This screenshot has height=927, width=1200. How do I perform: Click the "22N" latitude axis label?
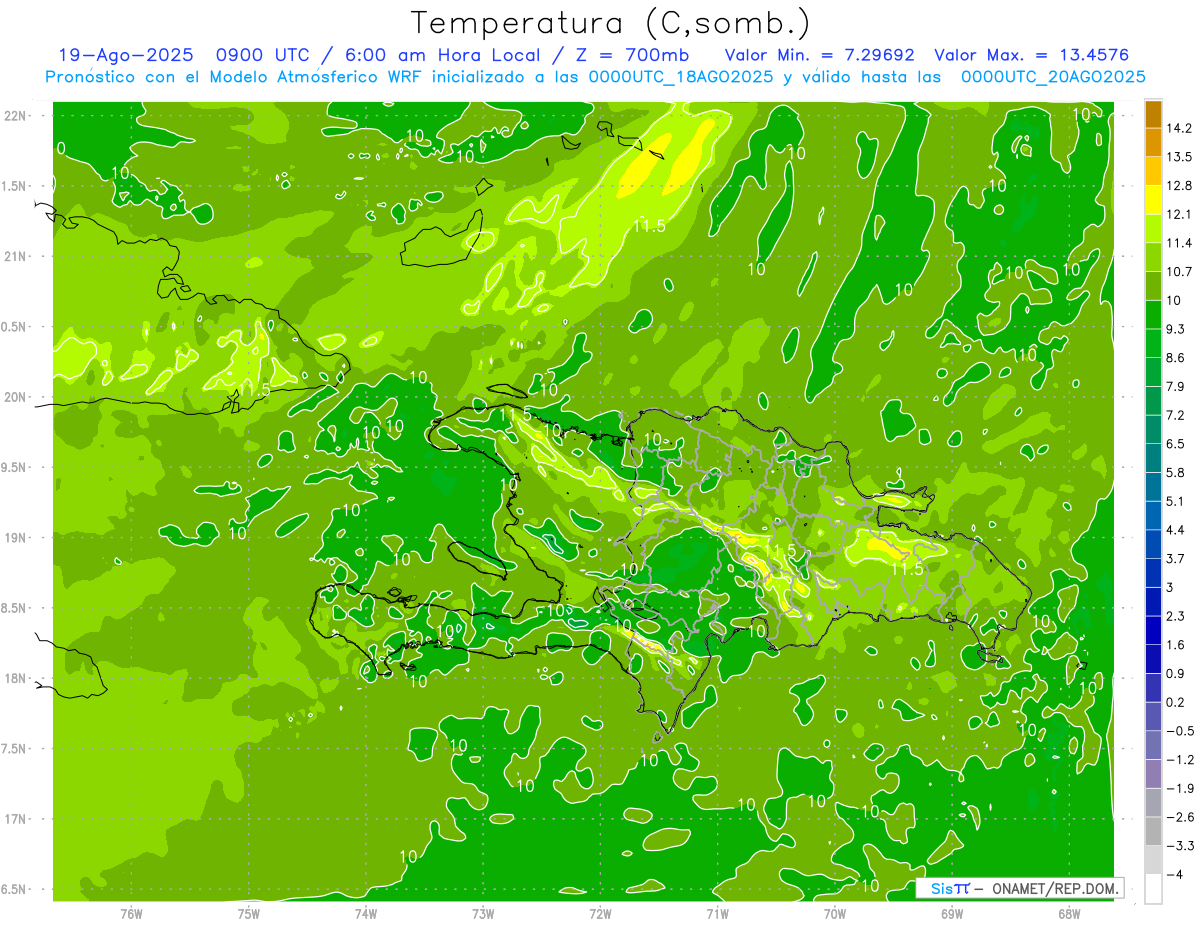[x=15, y=116]
